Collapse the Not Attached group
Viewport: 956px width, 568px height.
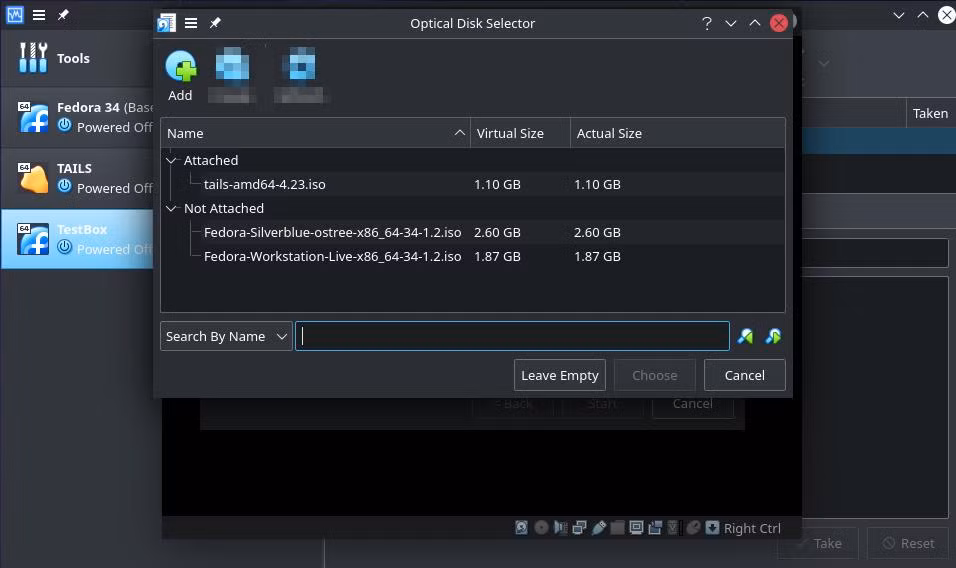click(171, 208)
